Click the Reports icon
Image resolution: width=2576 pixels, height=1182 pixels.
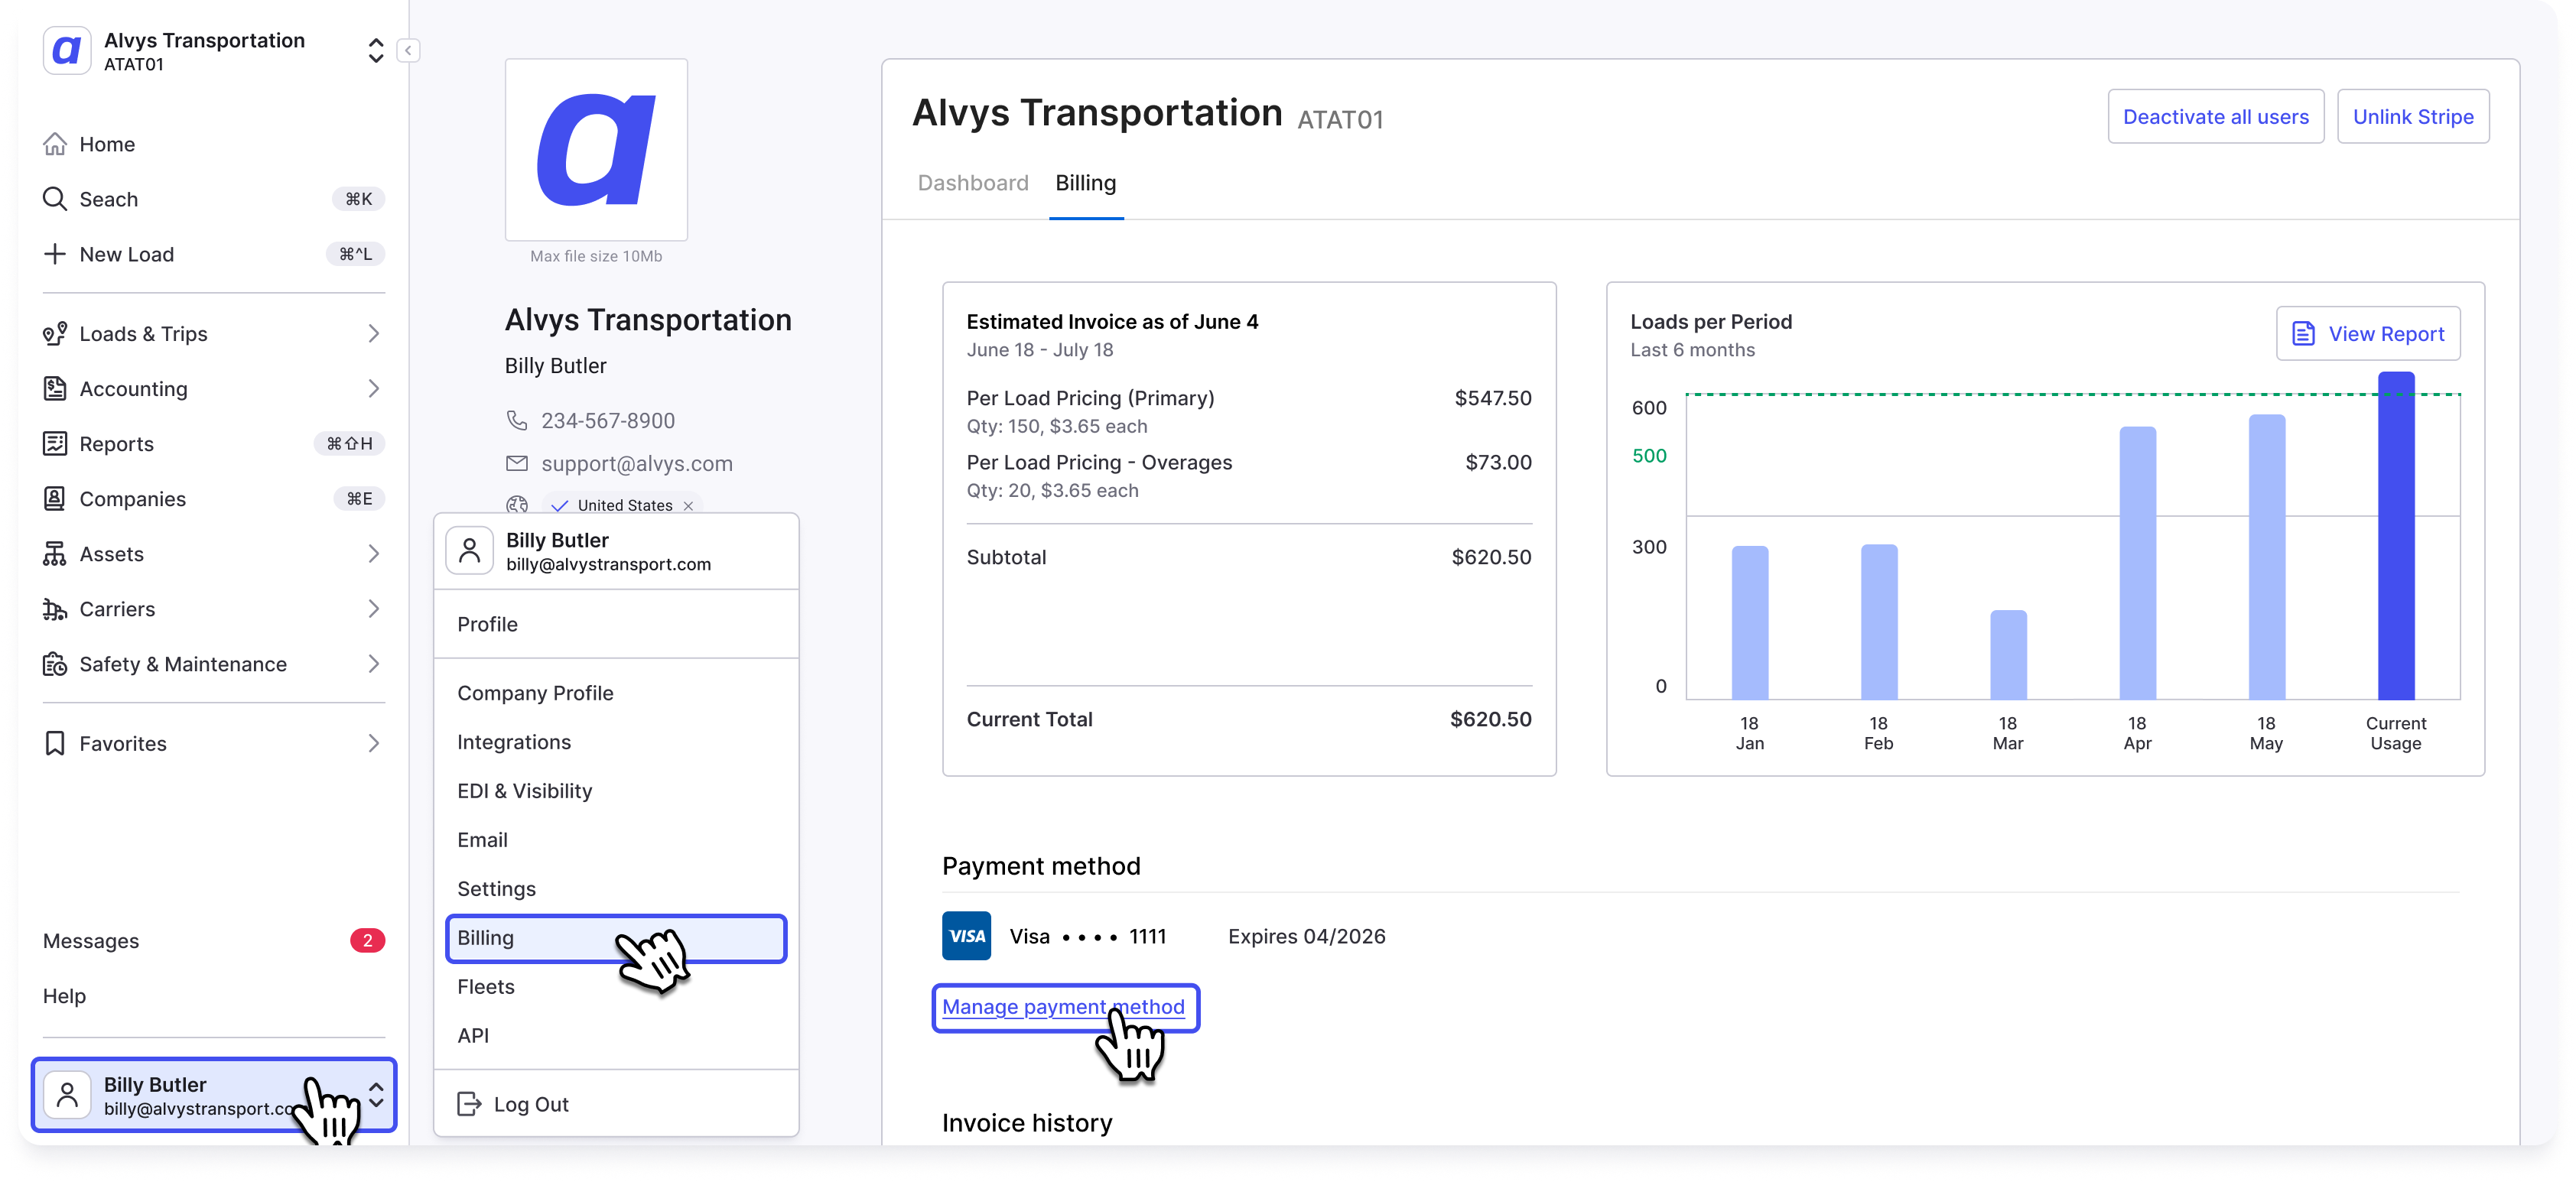coord(55,443)
